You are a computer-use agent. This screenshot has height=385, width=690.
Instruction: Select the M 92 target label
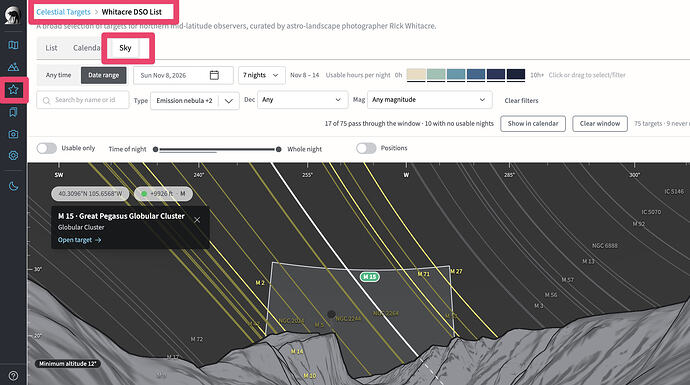point(639,224)
